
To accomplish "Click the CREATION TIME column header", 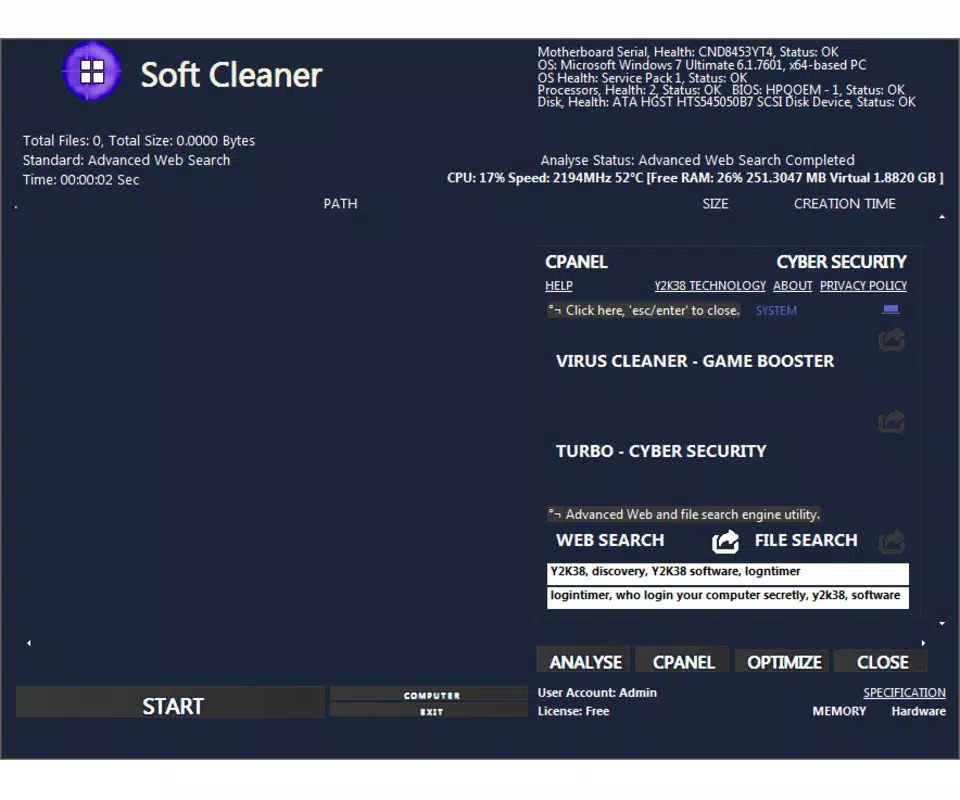I will pyautogui.click(x=844, y=204).
